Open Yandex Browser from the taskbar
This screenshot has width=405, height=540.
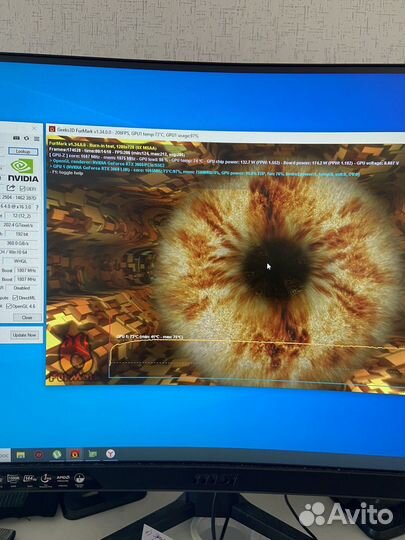(x=110, y=454)
